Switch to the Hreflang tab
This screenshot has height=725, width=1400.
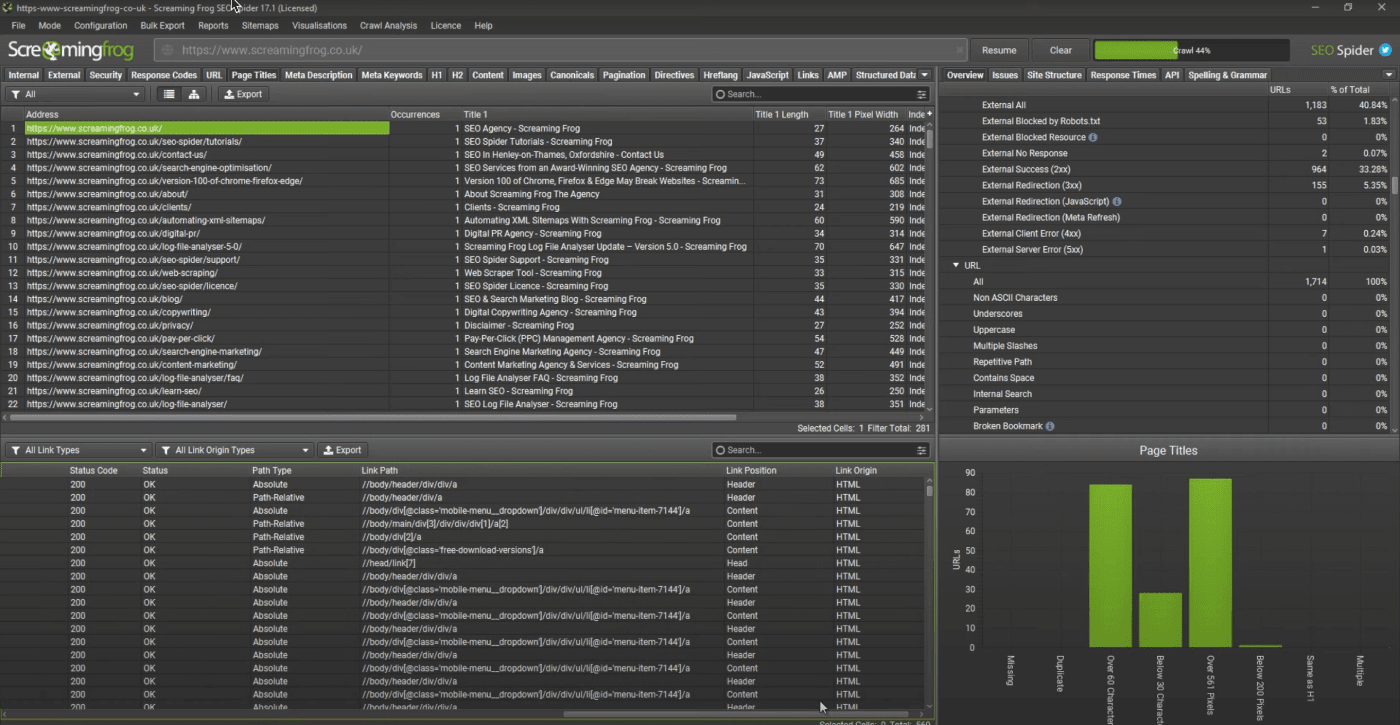click(720, 75)
